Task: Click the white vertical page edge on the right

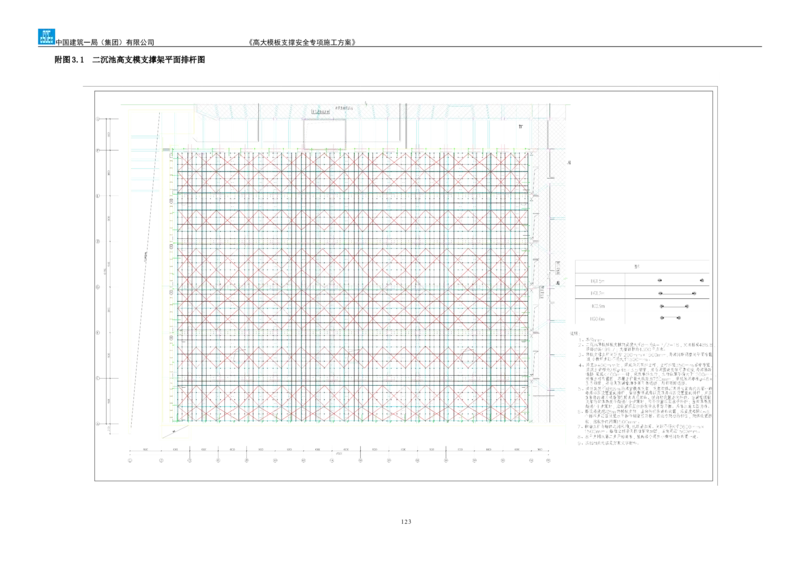Action: click(723, 280)
